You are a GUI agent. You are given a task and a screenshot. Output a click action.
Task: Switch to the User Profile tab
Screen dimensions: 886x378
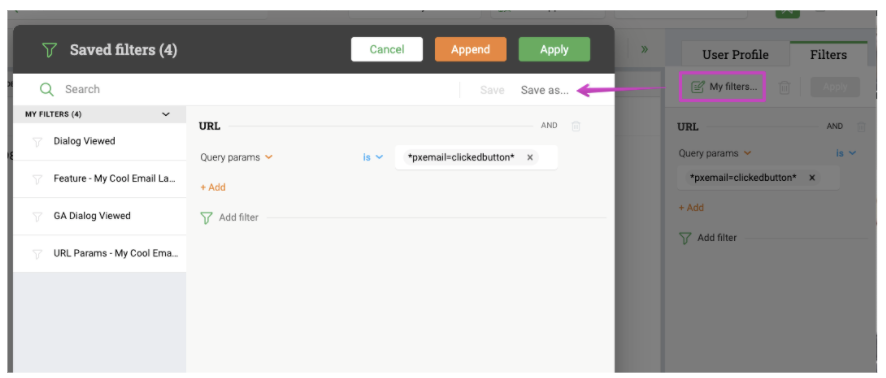point(735,55)
